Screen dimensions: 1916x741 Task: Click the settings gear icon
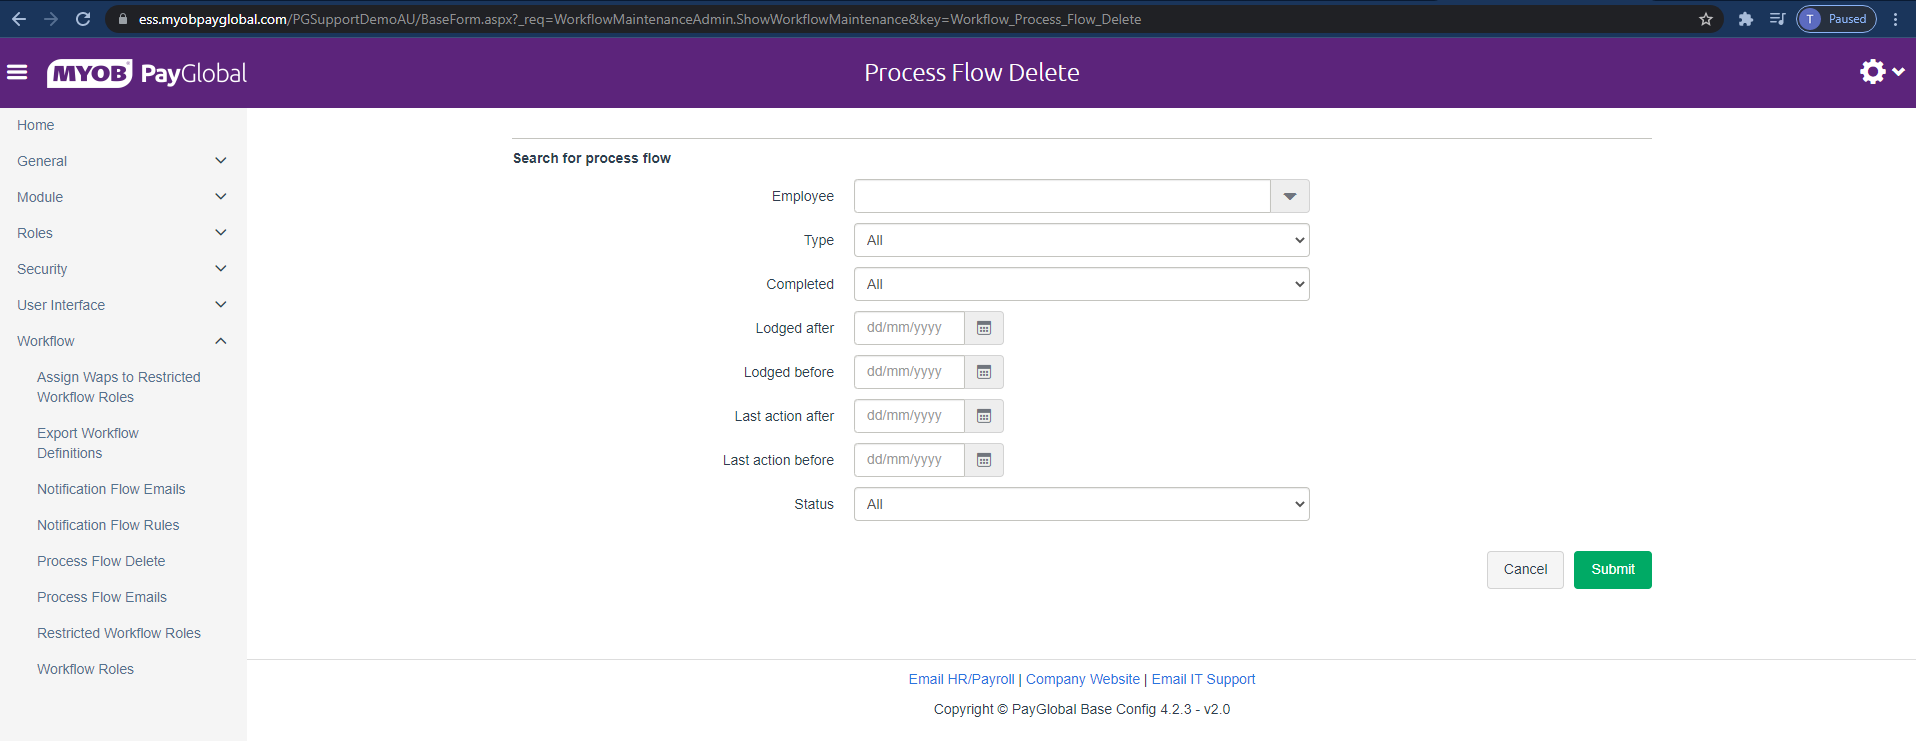pos(1872,72)
